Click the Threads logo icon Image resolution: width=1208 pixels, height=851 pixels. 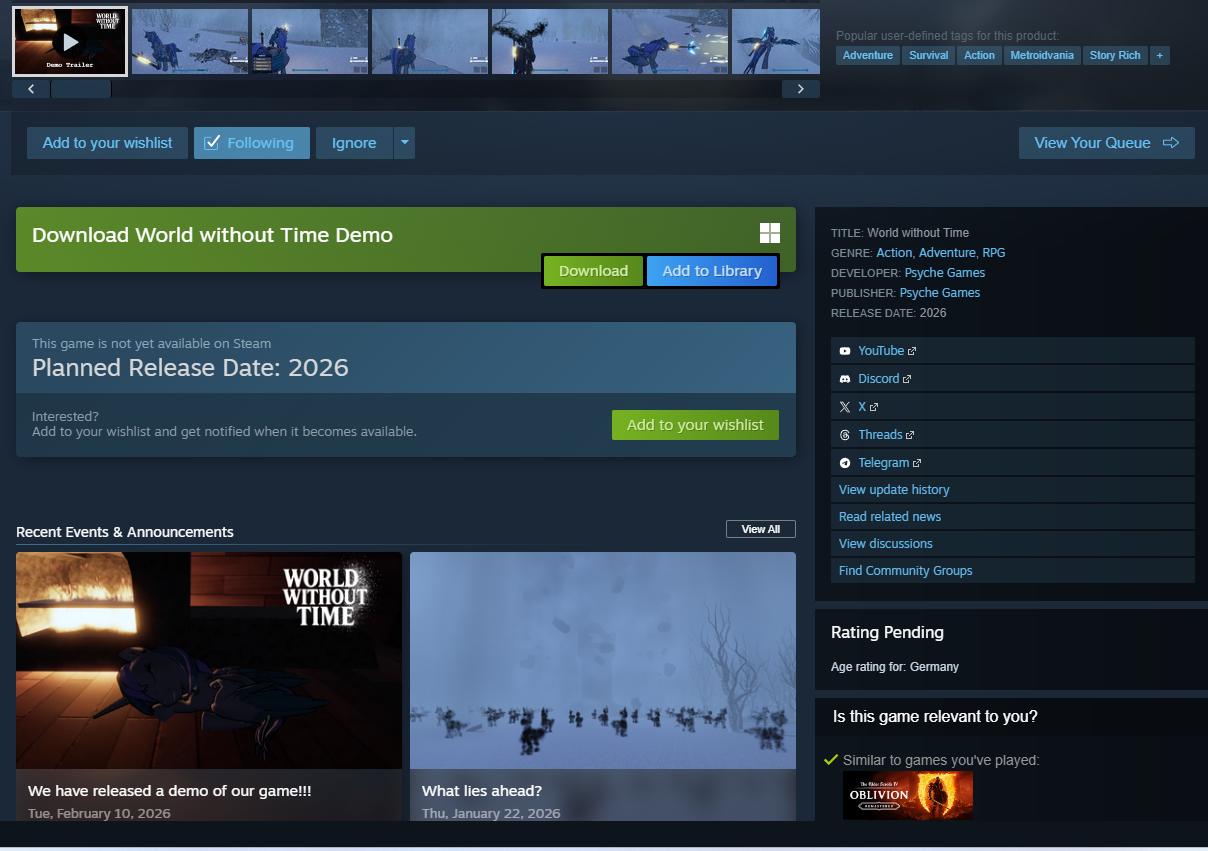point(845,435)
